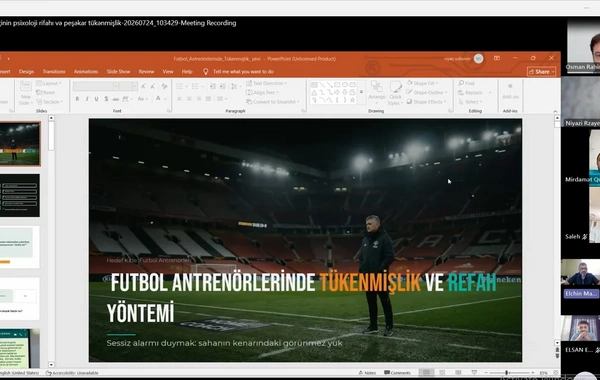Select the triangle shape in the gallery
Screen dimensions: 600x380
click(314, 92)
